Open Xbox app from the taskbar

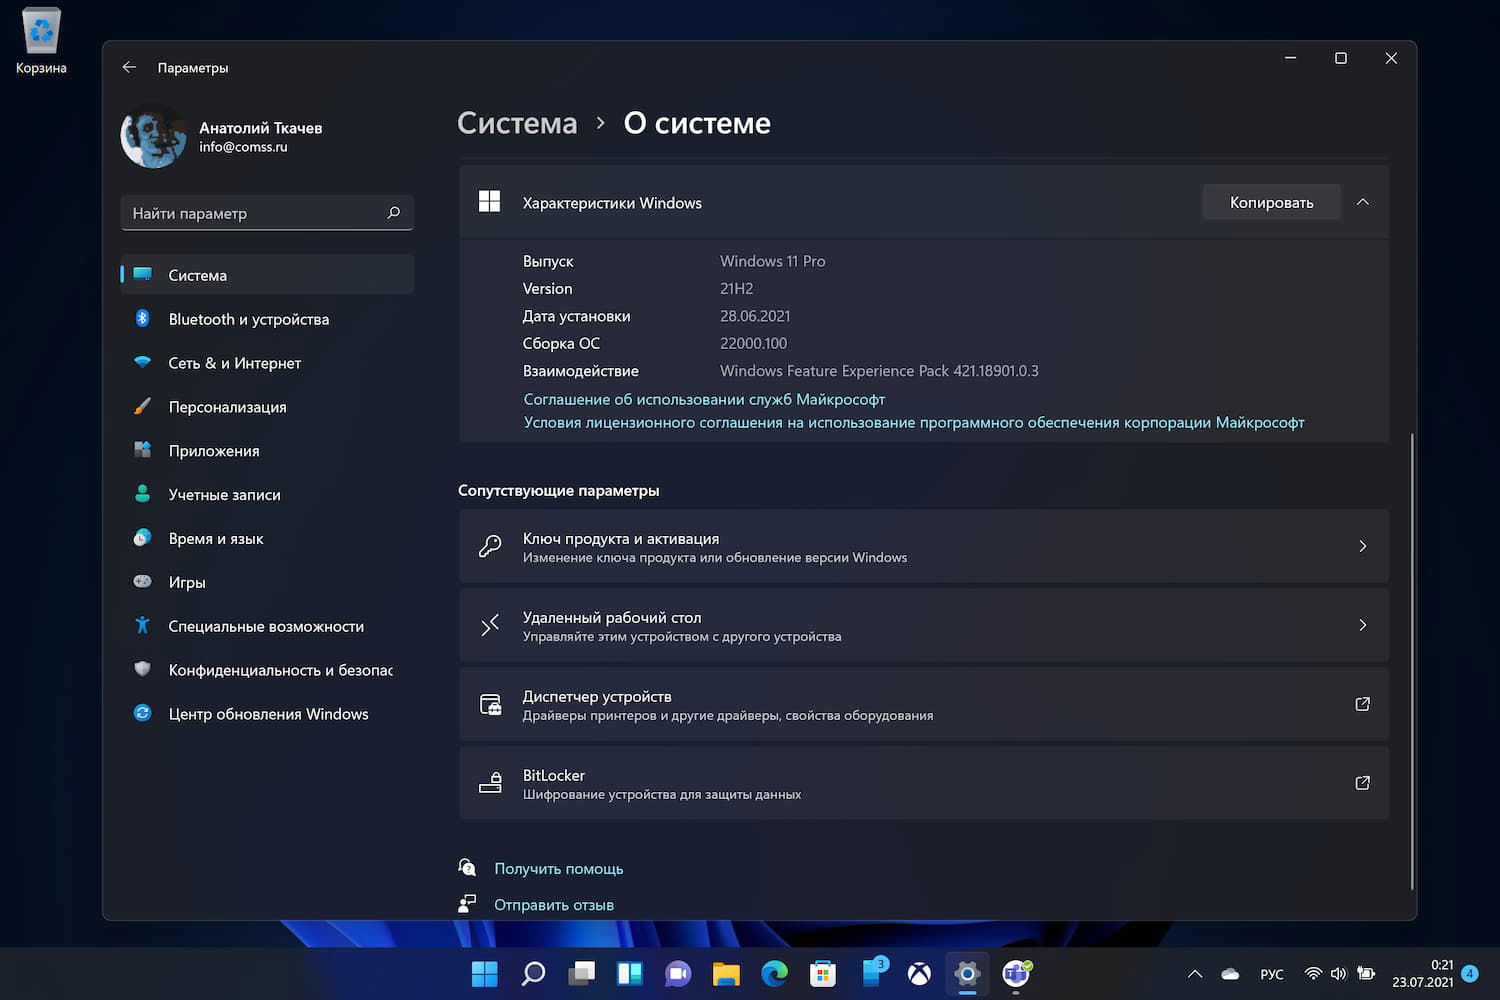click(919, 973)
